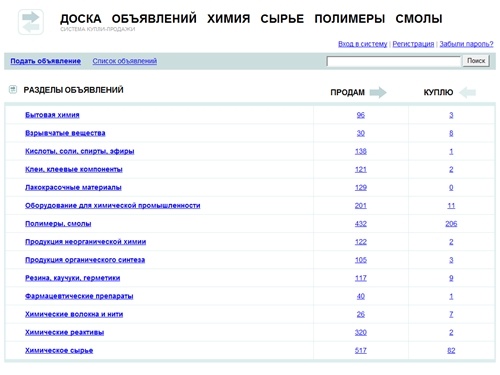
Task: Click 9 buy ads for Резина, каучуки
Action: pyautogui.click(x=451, y=278)
